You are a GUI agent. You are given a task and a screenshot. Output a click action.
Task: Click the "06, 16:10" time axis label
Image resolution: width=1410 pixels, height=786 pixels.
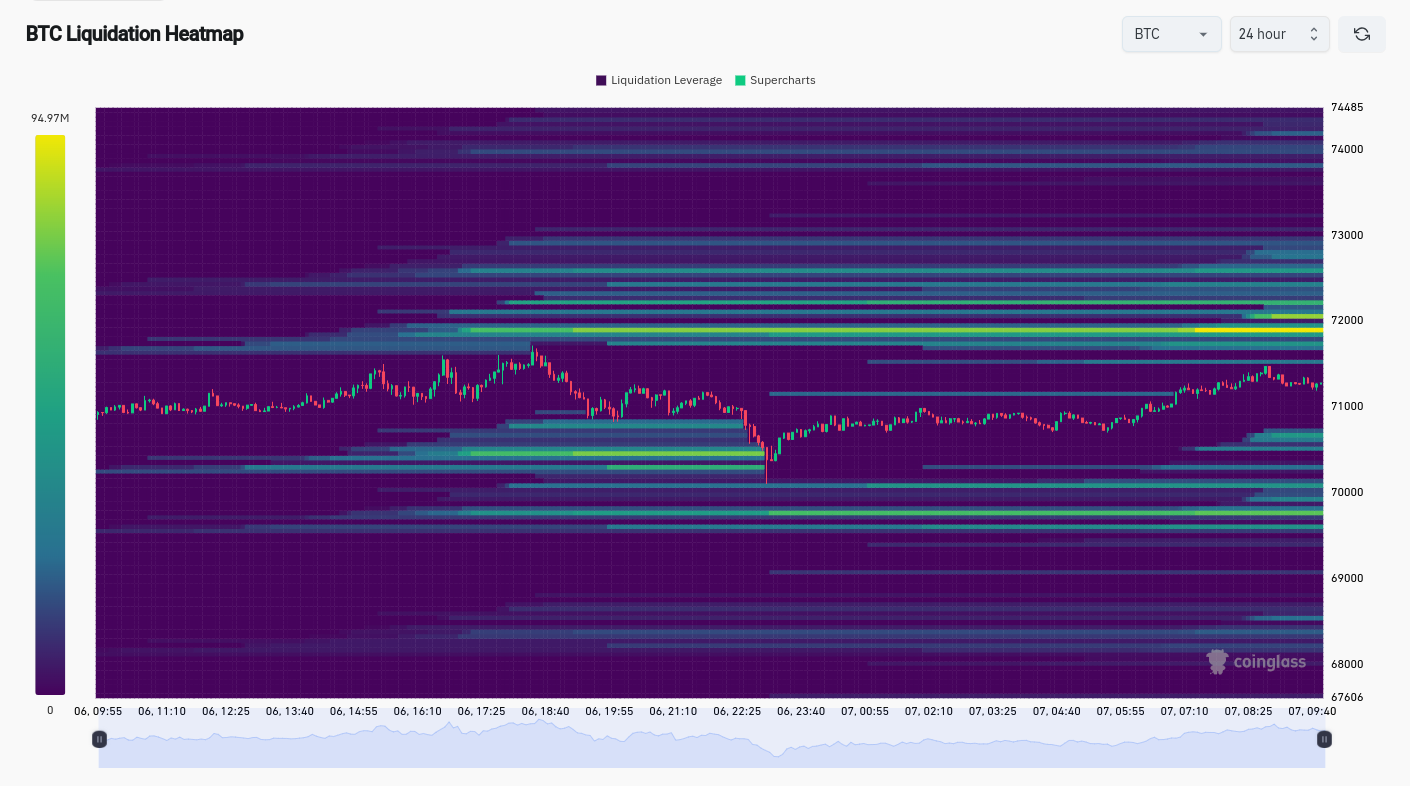(x=418, y=711)
